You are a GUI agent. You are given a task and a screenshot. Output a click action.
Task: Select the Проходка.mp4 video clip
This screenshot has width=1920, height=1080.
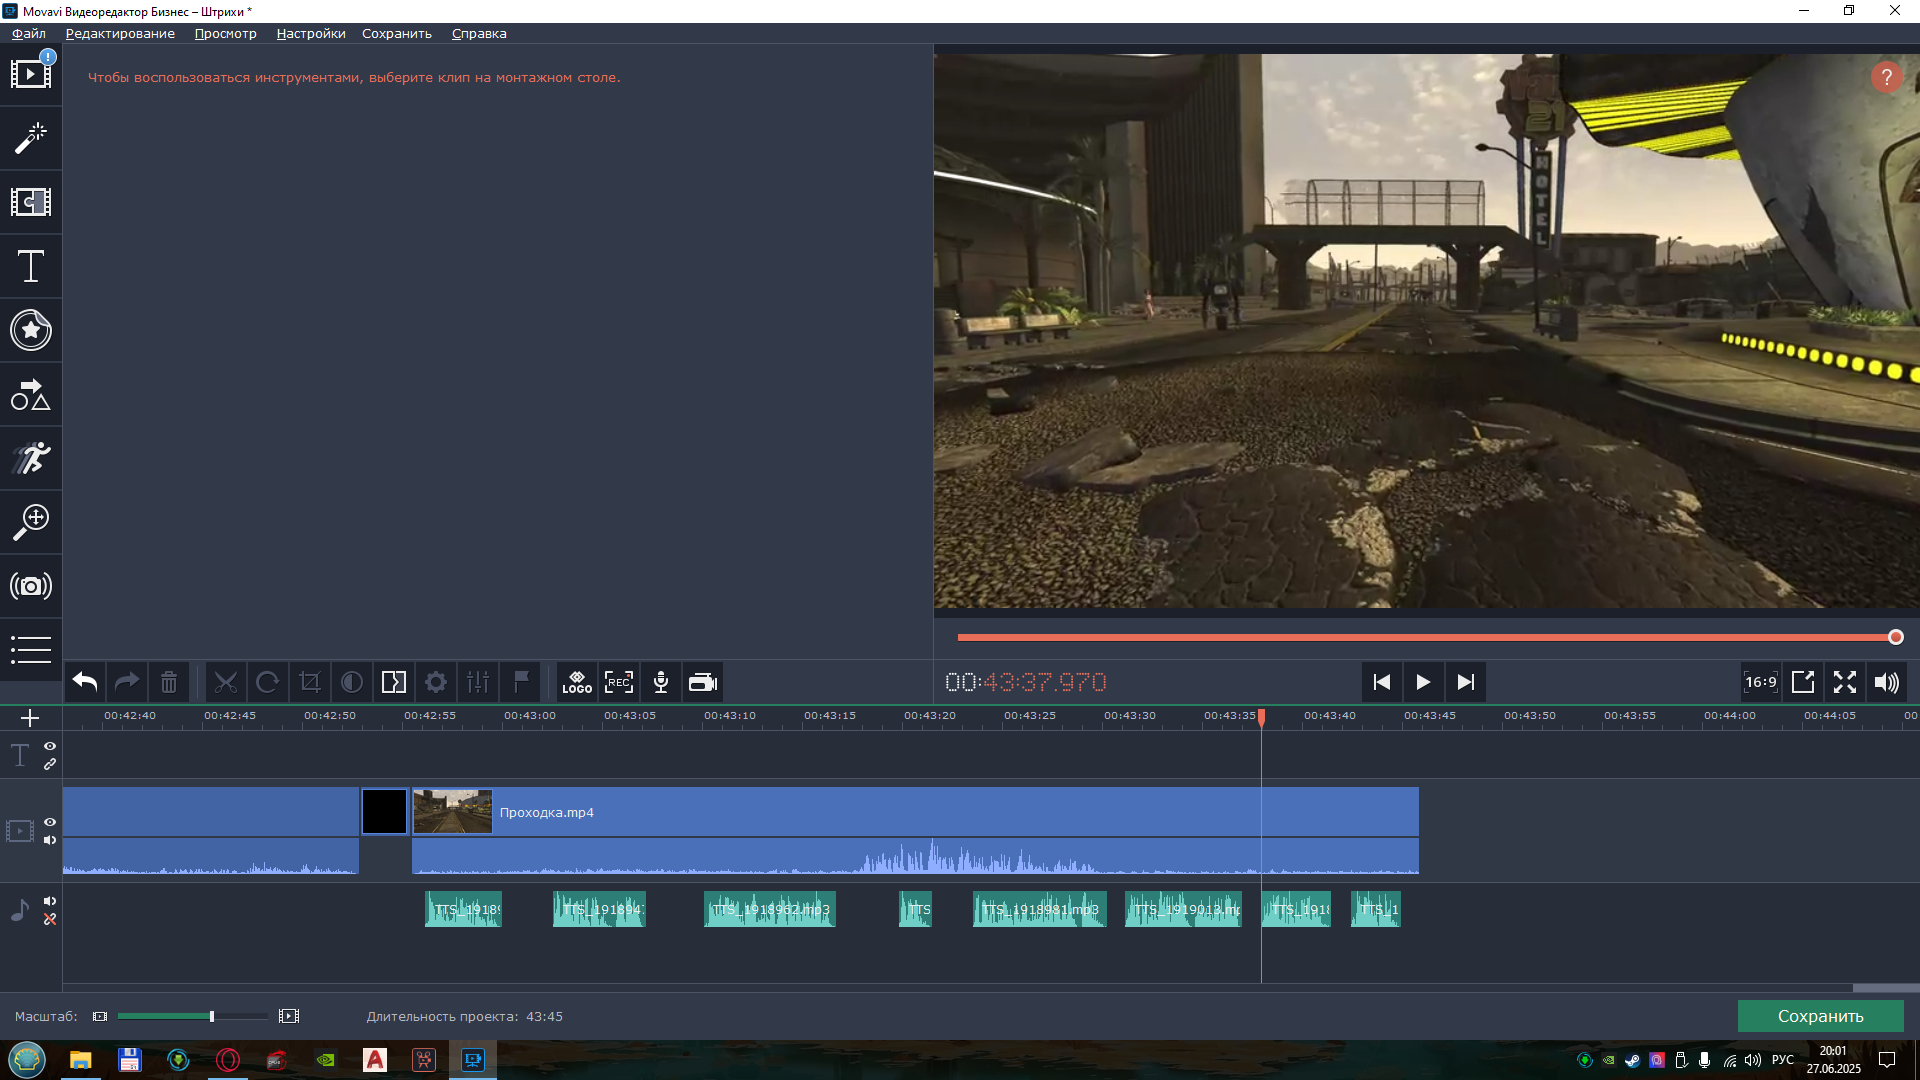coord(915,830)
